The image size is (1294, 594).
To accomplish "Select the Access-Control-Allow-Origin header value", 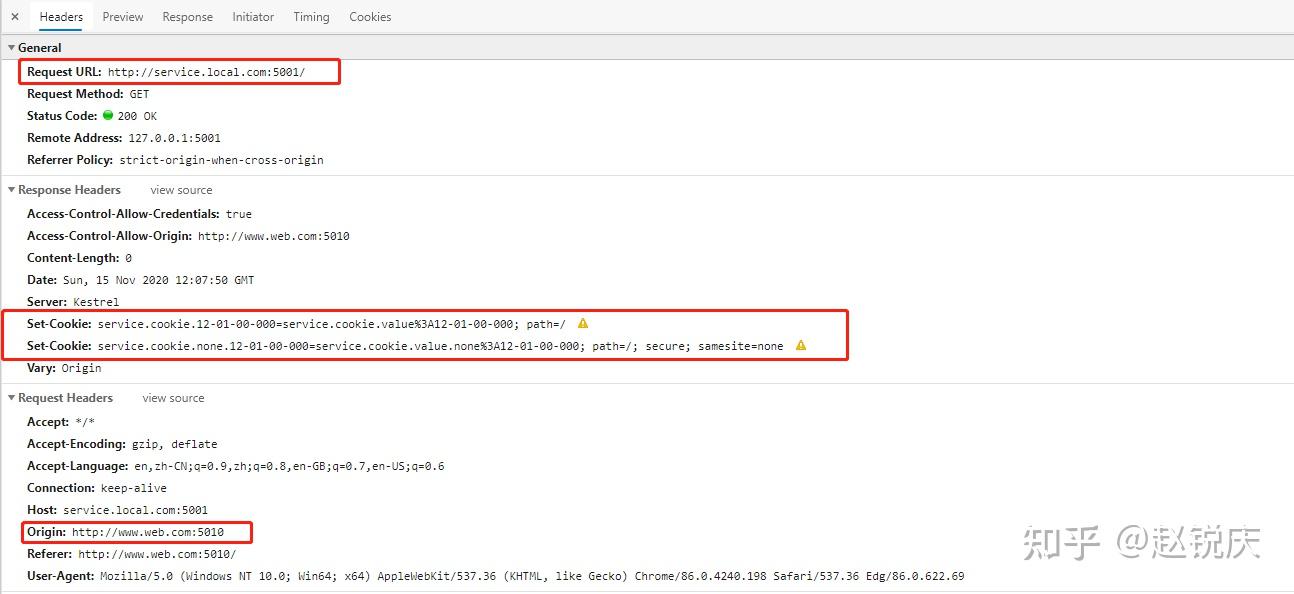I will point(274,235).
